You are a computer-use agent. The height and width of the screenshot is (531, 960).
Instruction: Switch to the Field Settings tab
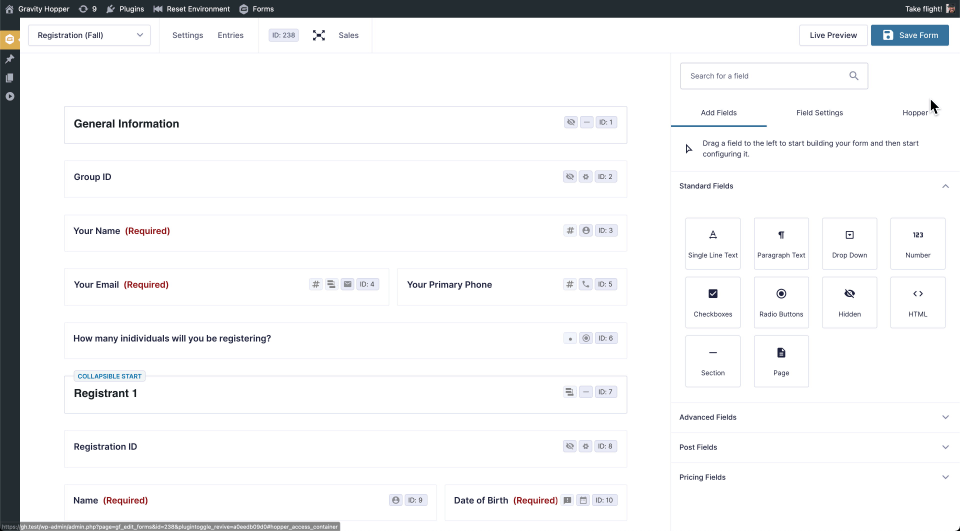click(x=819, y=113)
